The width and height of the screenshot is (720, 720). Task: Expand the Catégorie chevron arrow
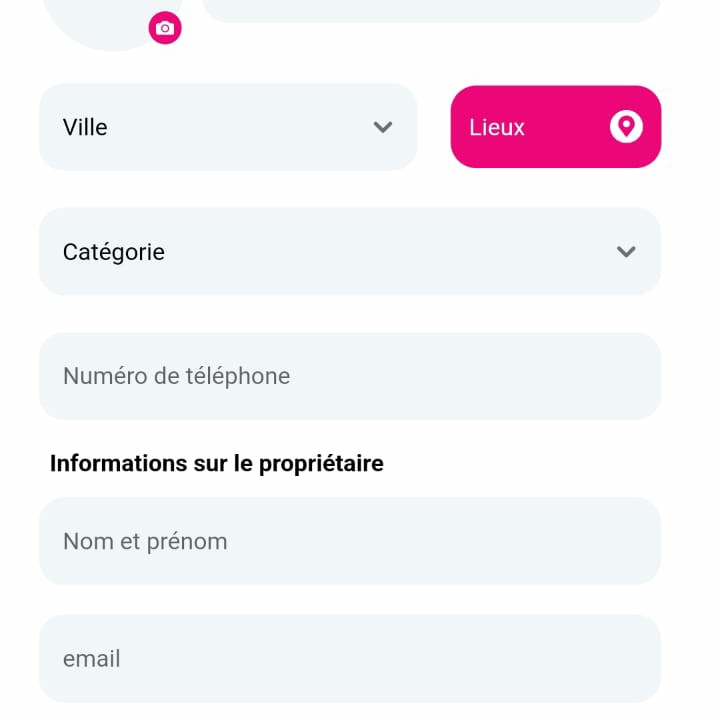(626, 251)
